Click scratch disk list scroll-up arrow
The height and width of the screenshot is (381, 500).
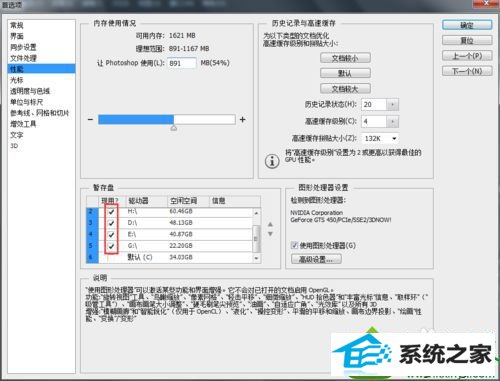coord(256,213)
